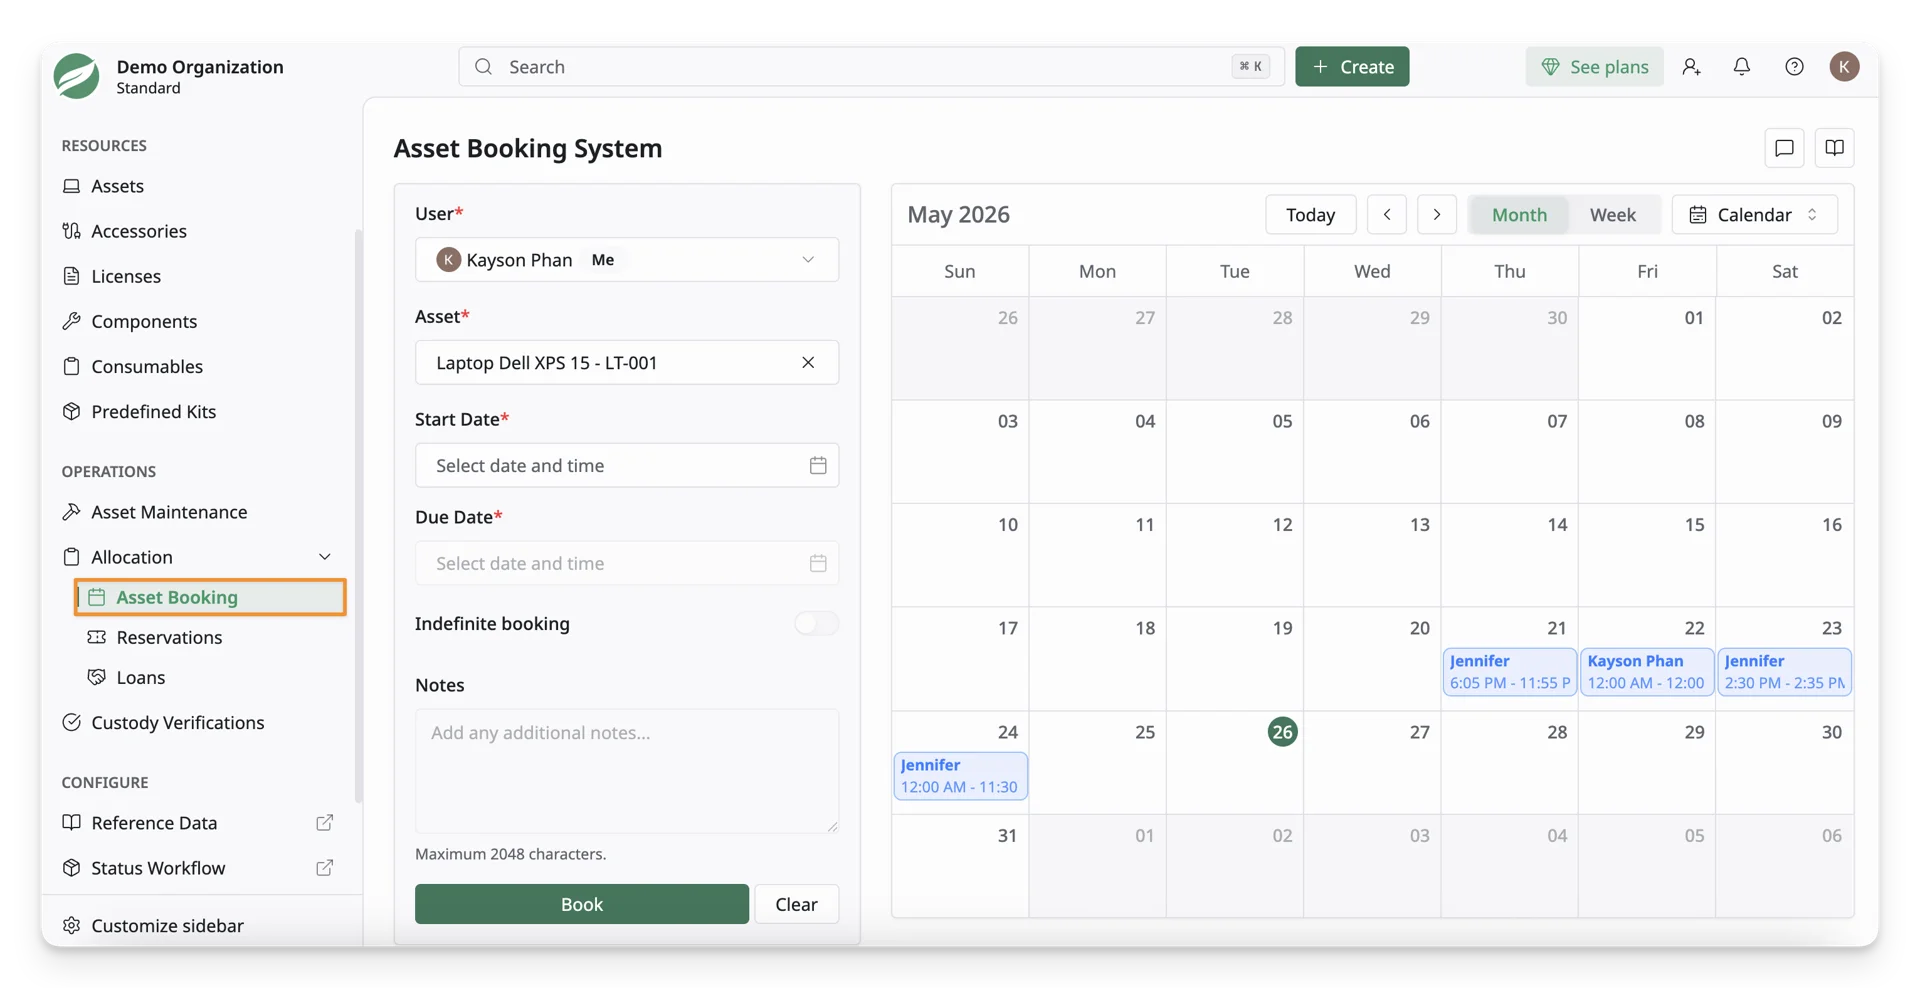The height and width of the screenshot is (988, 1920).
Task: Click the search magnifier icon
Action: point(484,66)
